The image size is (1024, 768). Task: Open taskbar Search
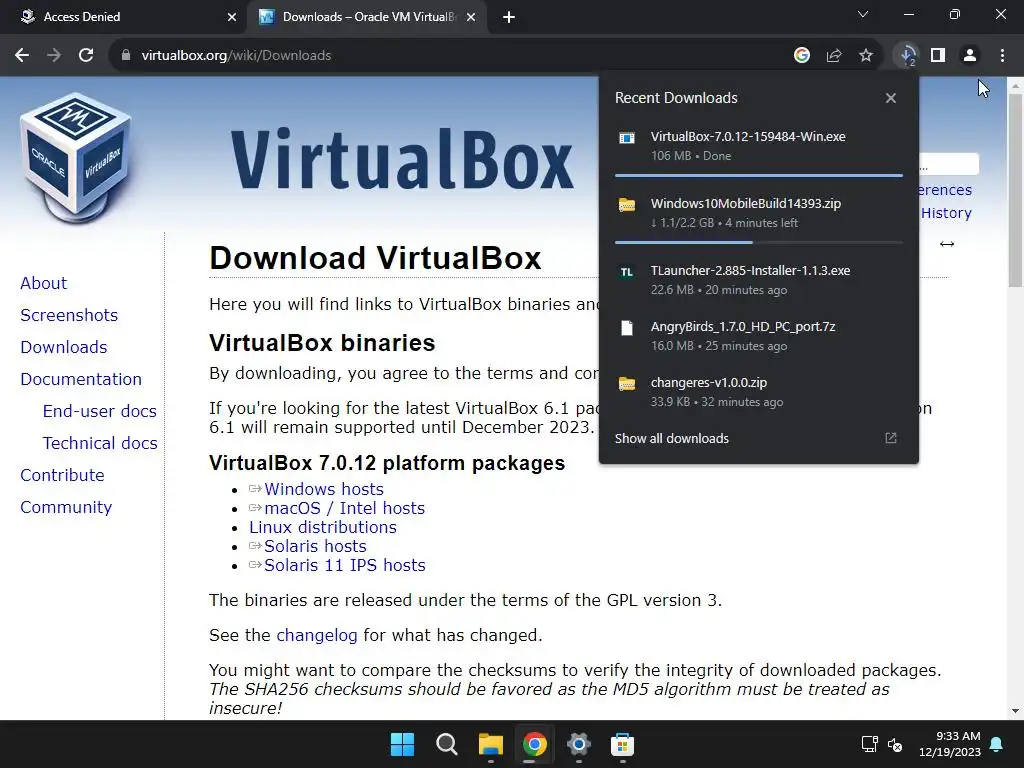(447, 744)
